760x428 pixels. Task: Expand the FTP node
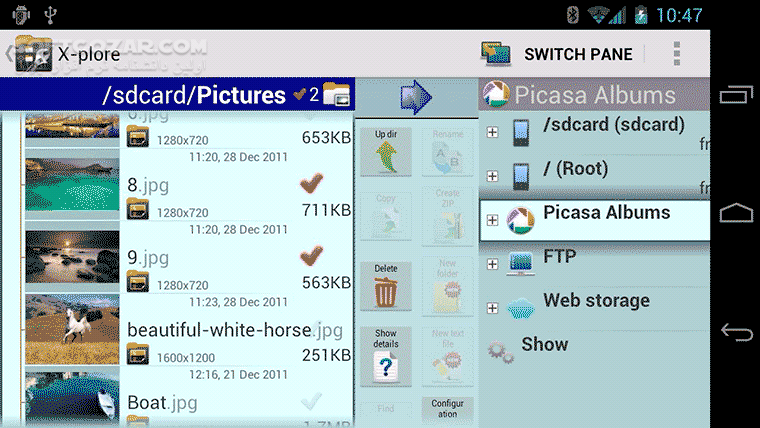point(492,264)
